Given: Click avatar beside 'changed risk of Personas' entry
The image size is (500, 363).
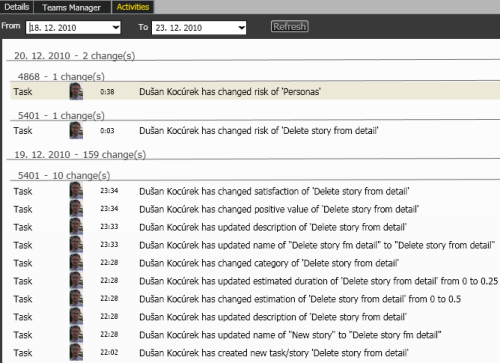Looking at the screenshot, I should [76, 92].
